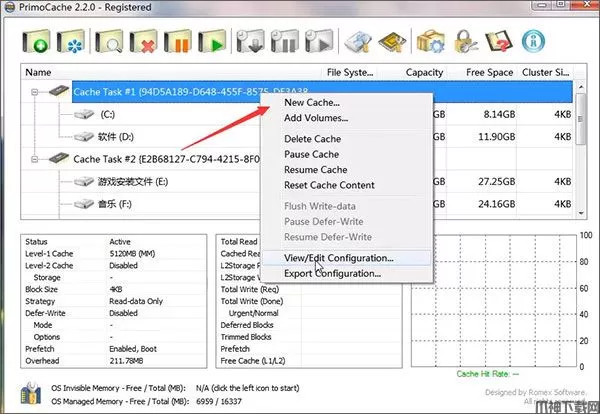This screenshot has height=414, width=600.
Task: Click volume list scroll down arrow
Action: click(x=581, y=213)
